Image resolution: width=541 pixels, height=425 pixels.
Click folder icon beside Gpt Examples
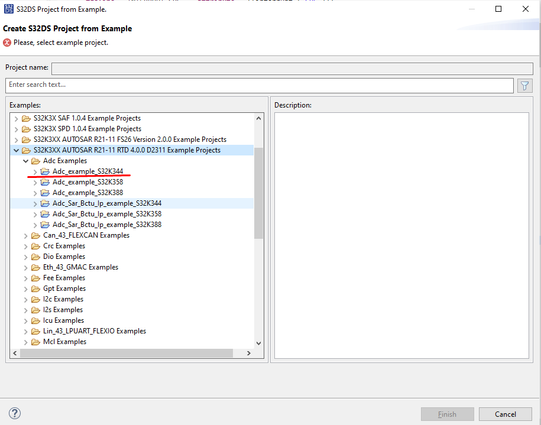pyautogui.click(x=36, y=289)
